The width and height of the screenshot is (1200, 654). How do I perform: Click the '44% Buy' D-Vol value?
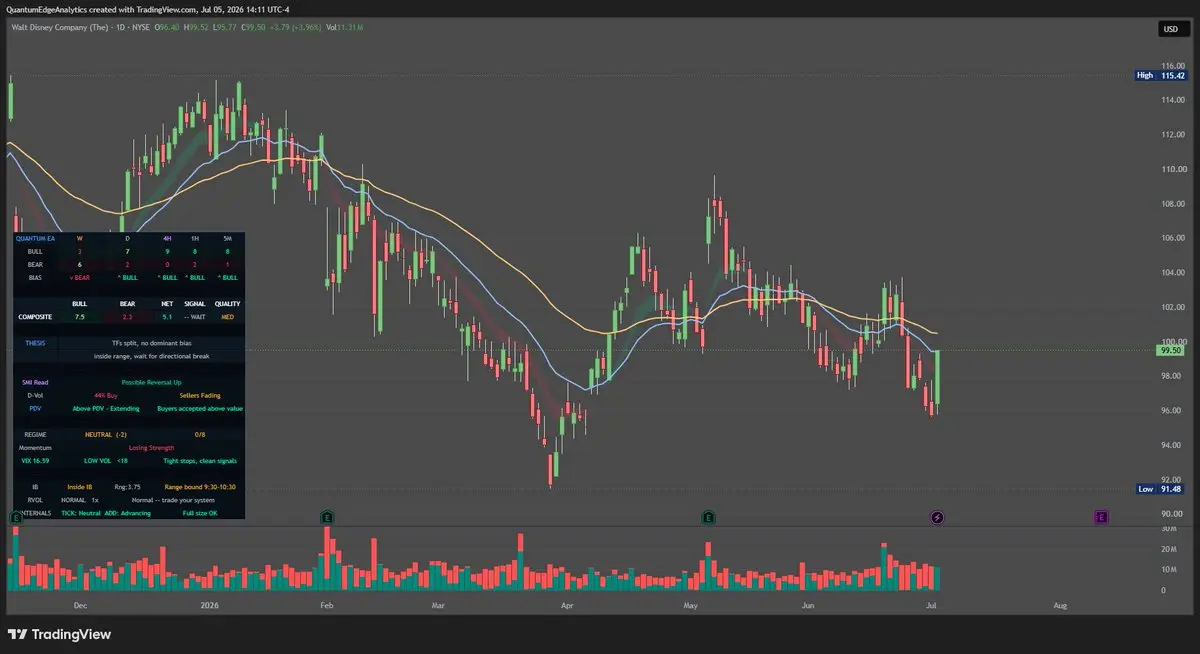[106, 395]
